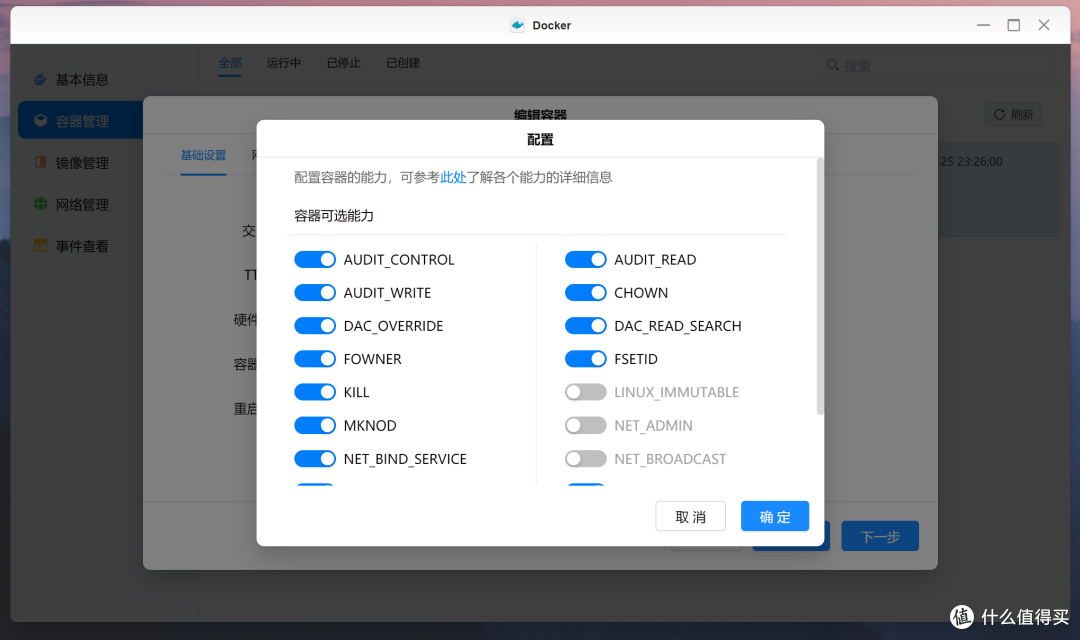Disable the NET_BIND_SERVICE capability

[x=315, y=459]
